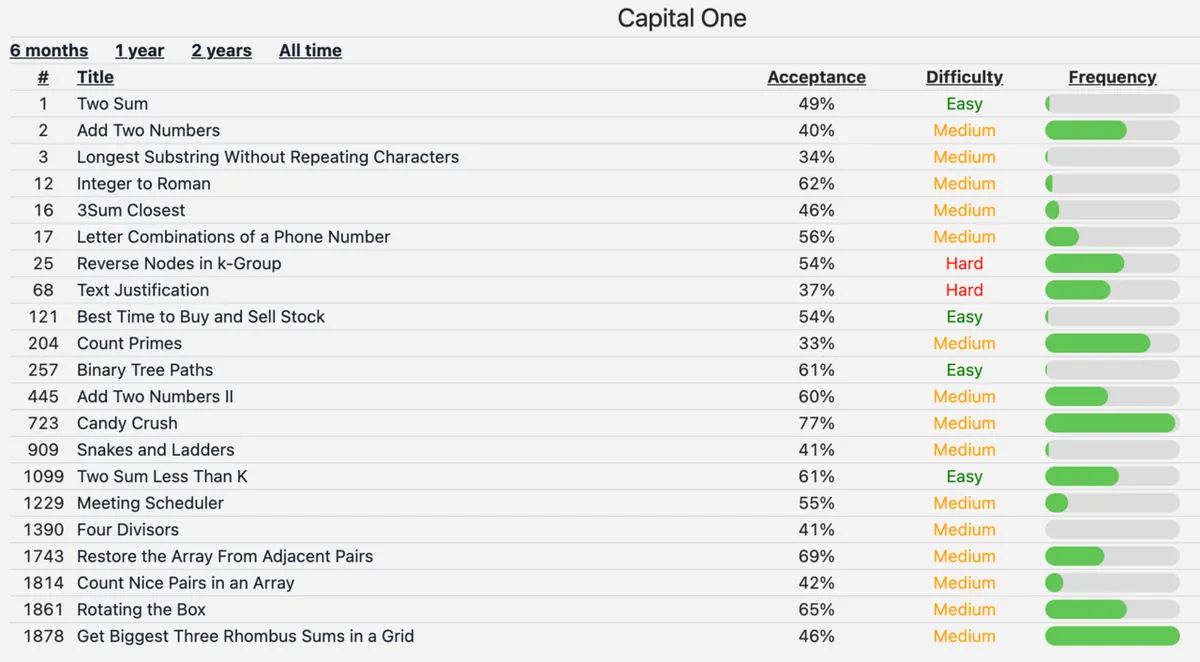Open the Two Sum problem
This screenshot has height=662, width=1200.
112,104
